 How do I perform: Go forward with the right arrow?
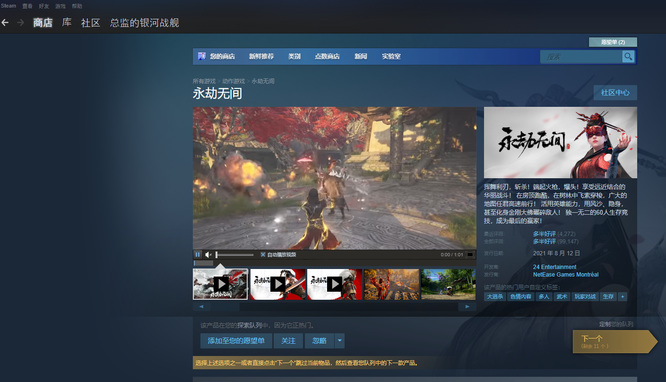20,23
